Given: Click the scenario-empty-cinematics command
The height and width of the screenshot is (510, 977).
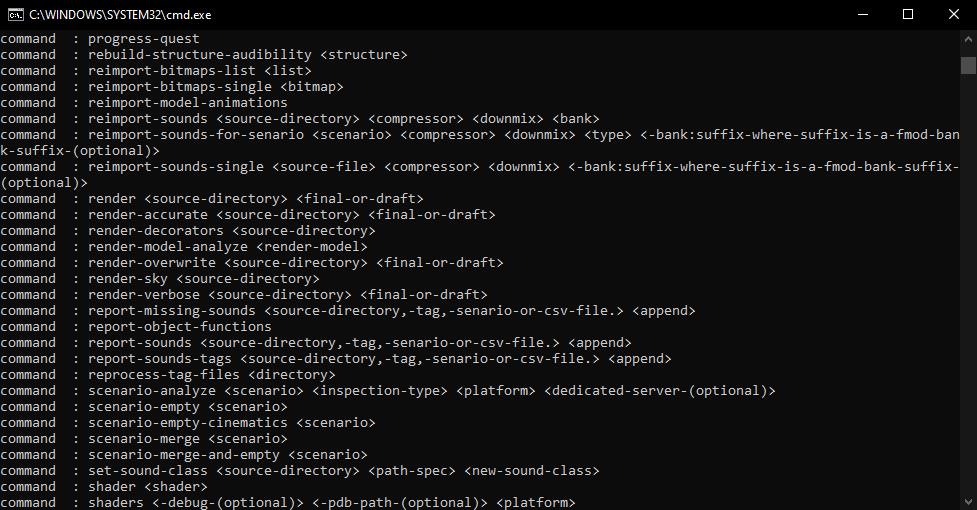Looking at the screenshot, I should pyautogui.click(x=188, y=423).
